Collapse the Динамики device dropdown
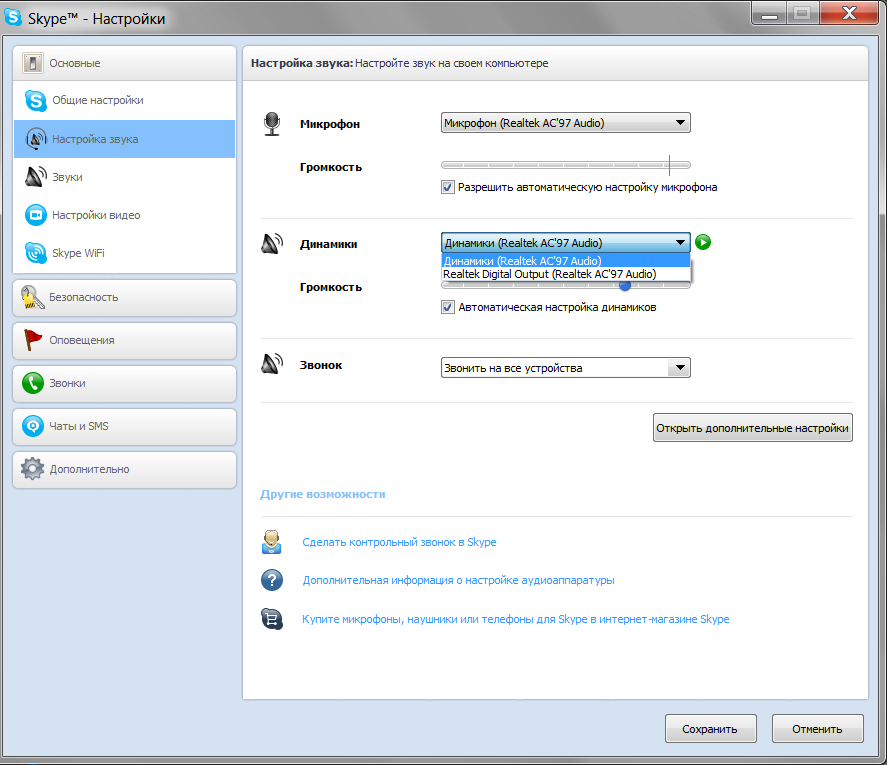Screen dimensions: 887x765 (x=566, y=243)
